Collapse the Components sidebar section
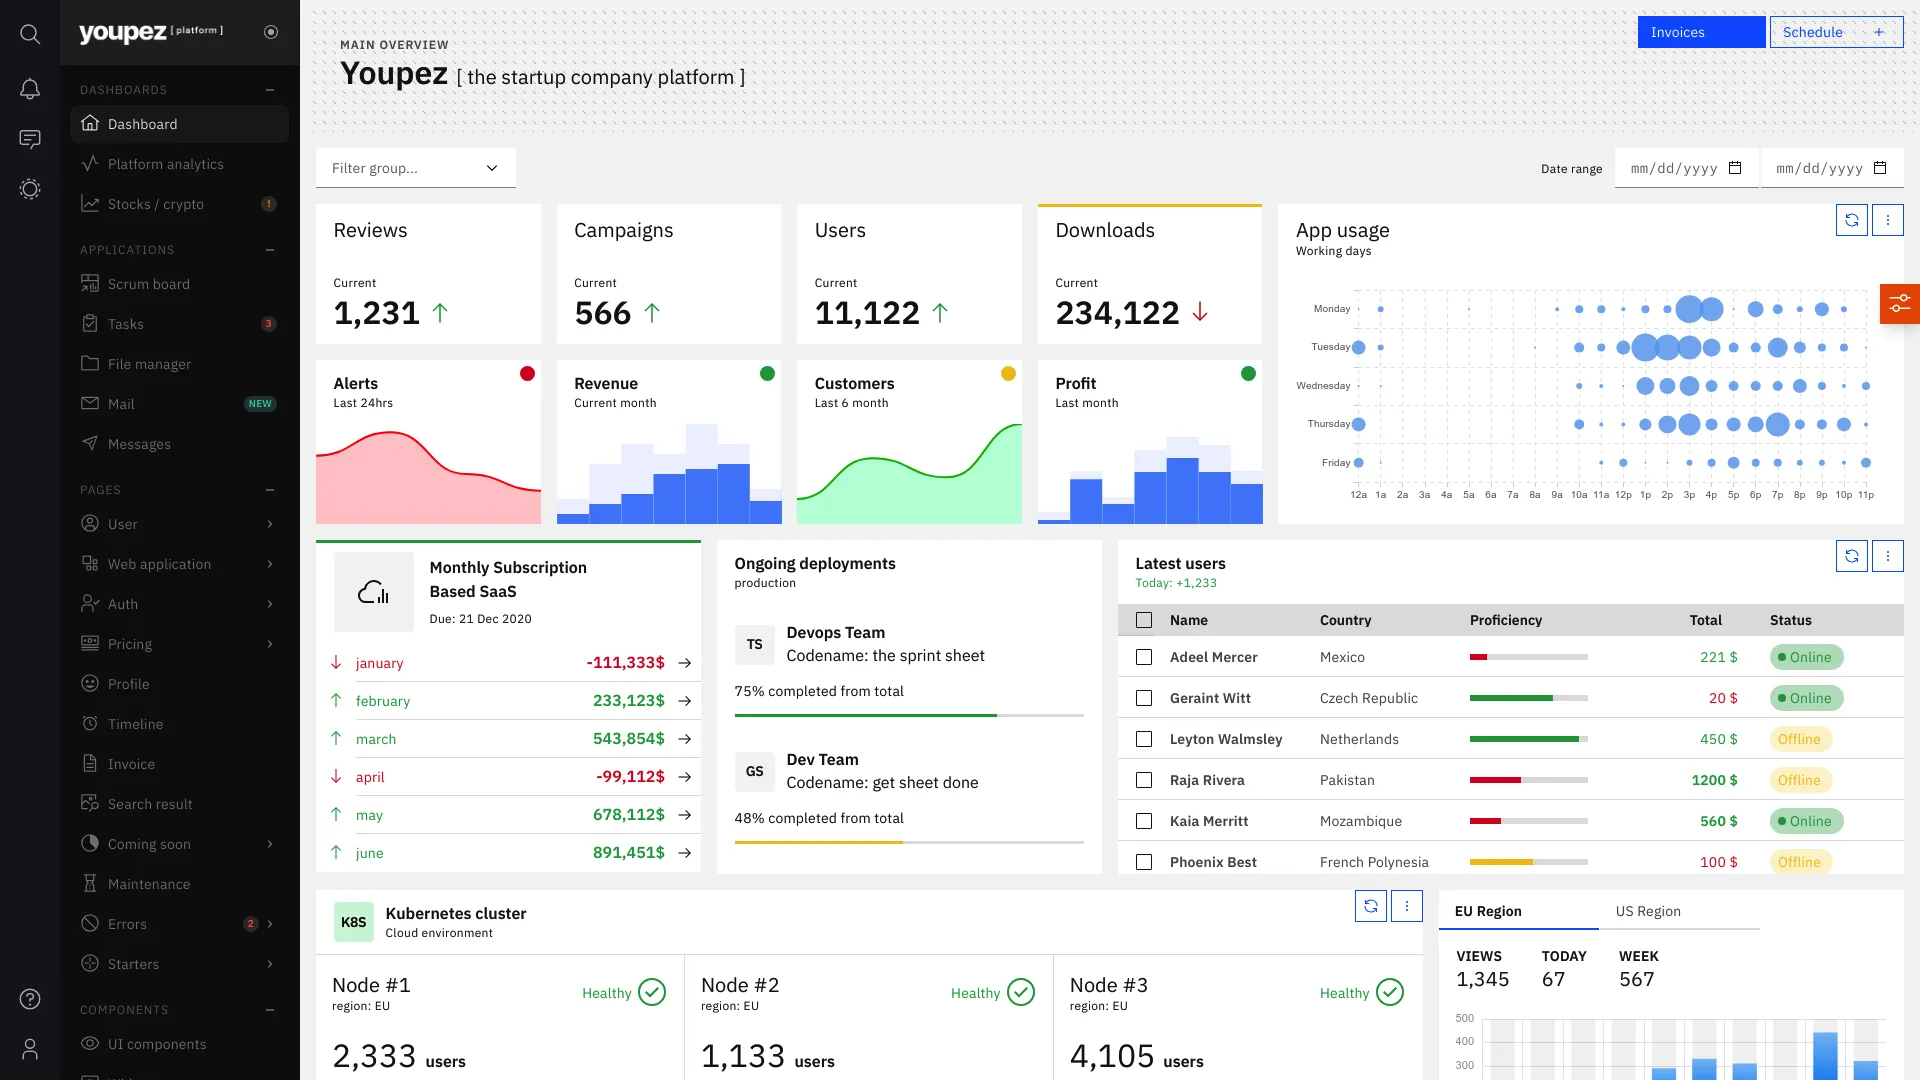The height and width of the screenshot is (1080, 1920). (270, 1010)
